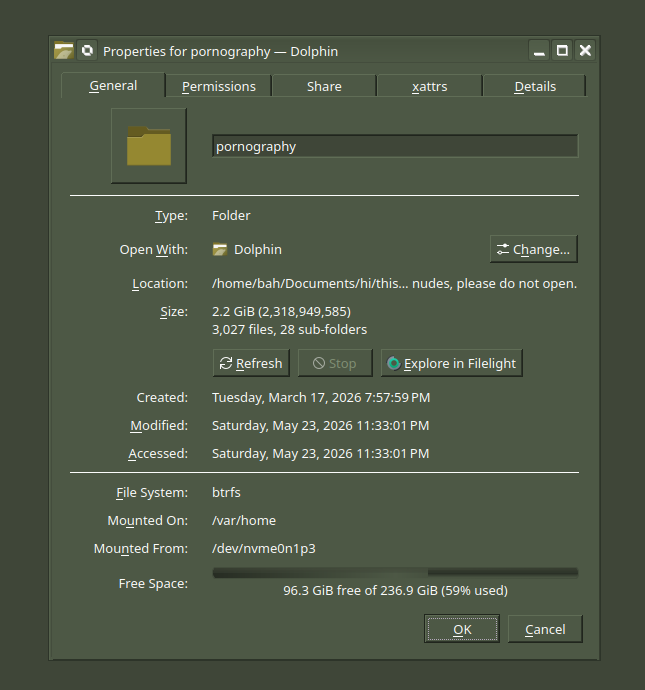645x690 pixels.
Task: Click the Accessed date value
Action: tap(321, 454)
